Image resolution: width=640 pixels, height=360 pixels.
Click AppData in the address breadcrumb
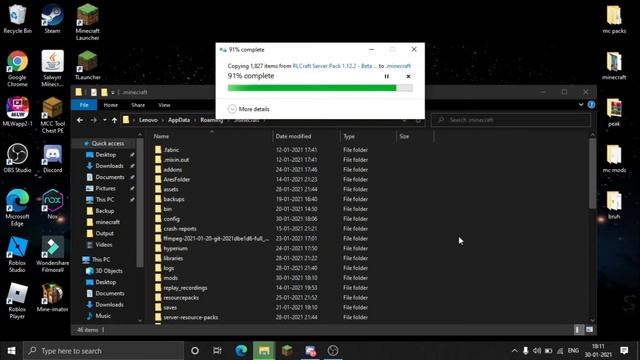[x=179, y=120]
